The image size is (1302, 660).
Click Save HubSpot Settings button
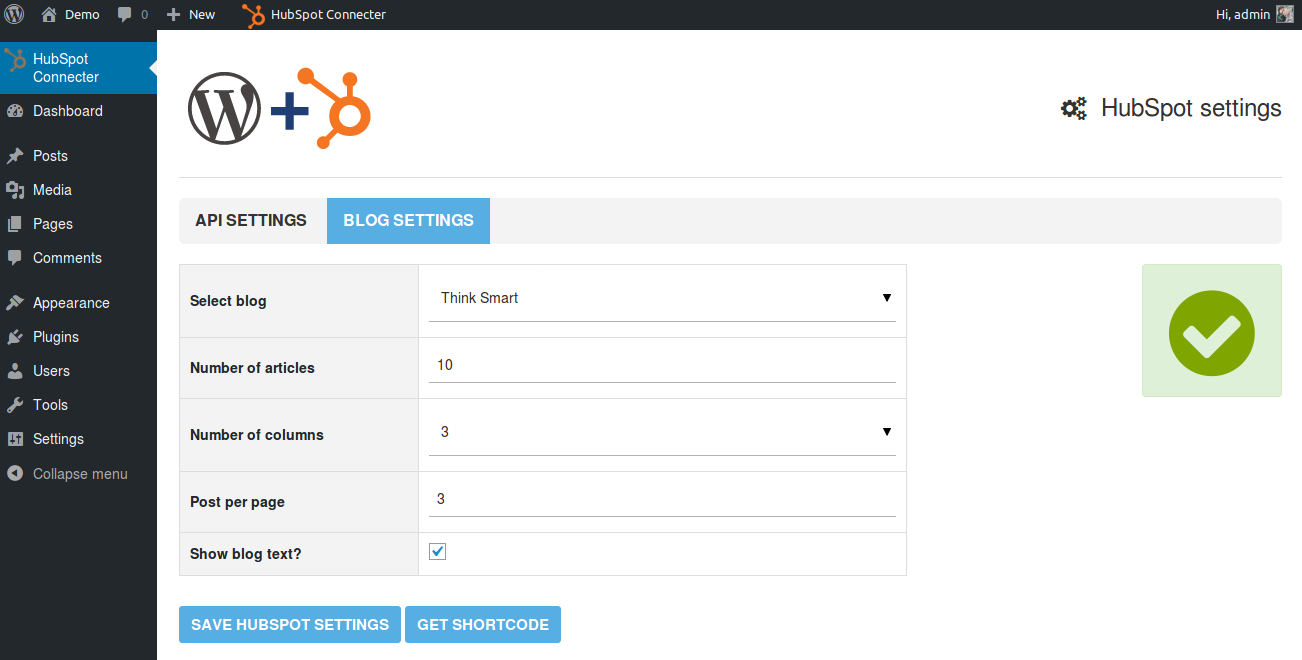tap(290, 624)
